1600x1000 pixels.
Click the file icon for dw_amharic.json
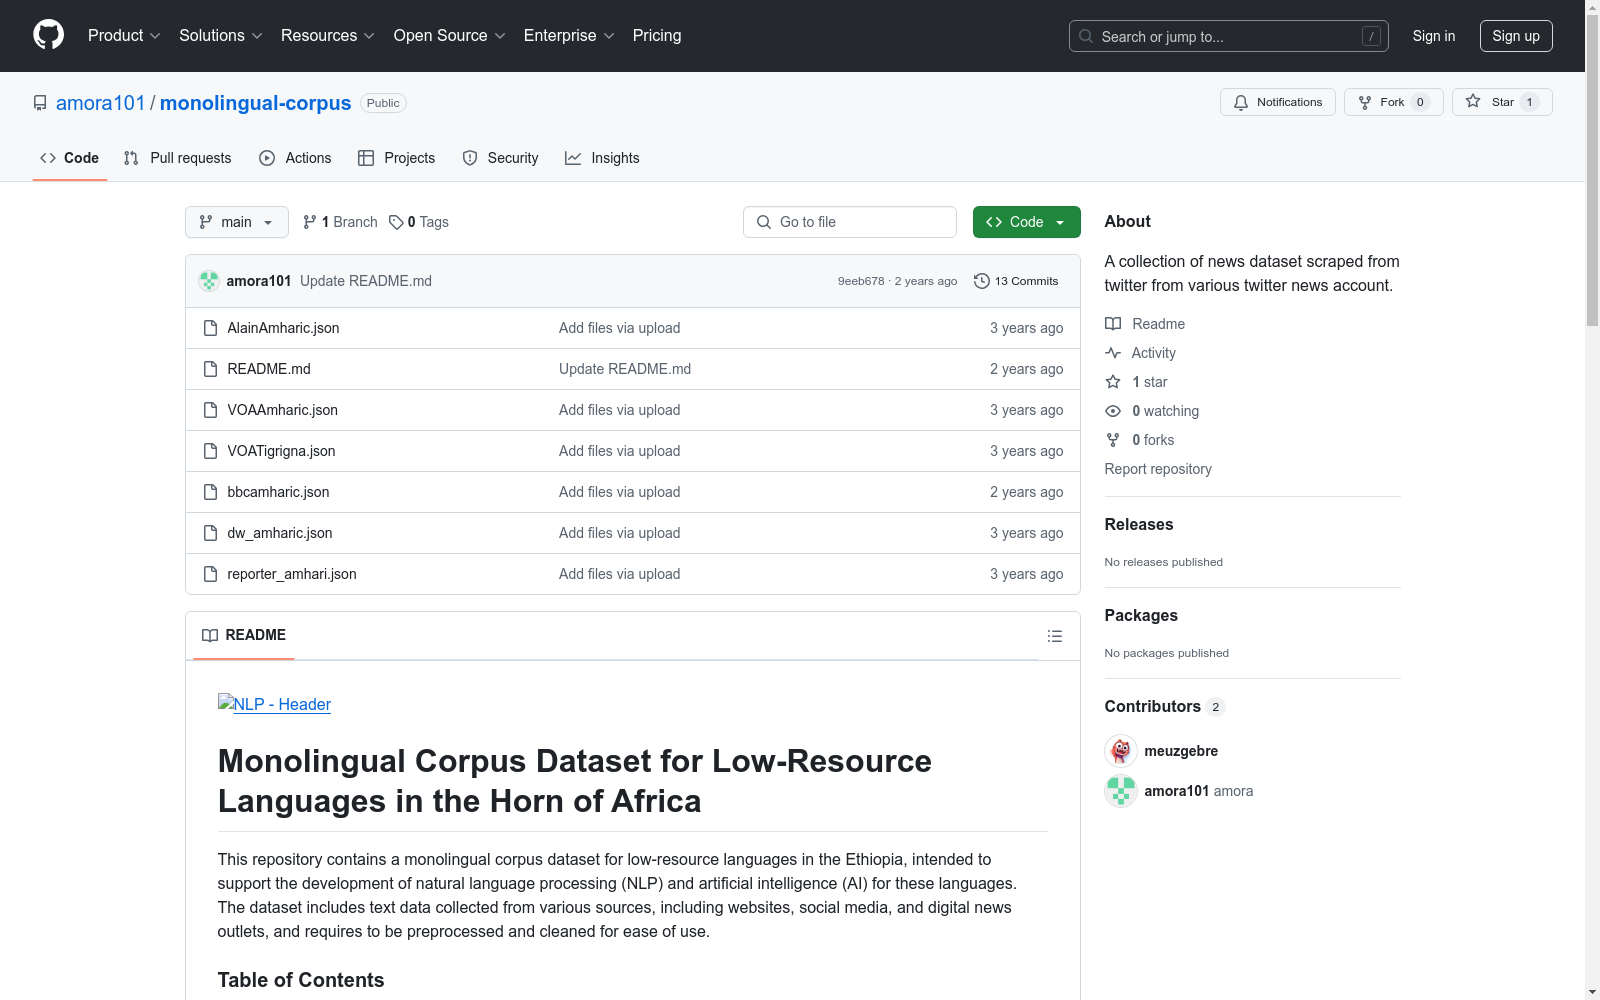coord(210,533)
